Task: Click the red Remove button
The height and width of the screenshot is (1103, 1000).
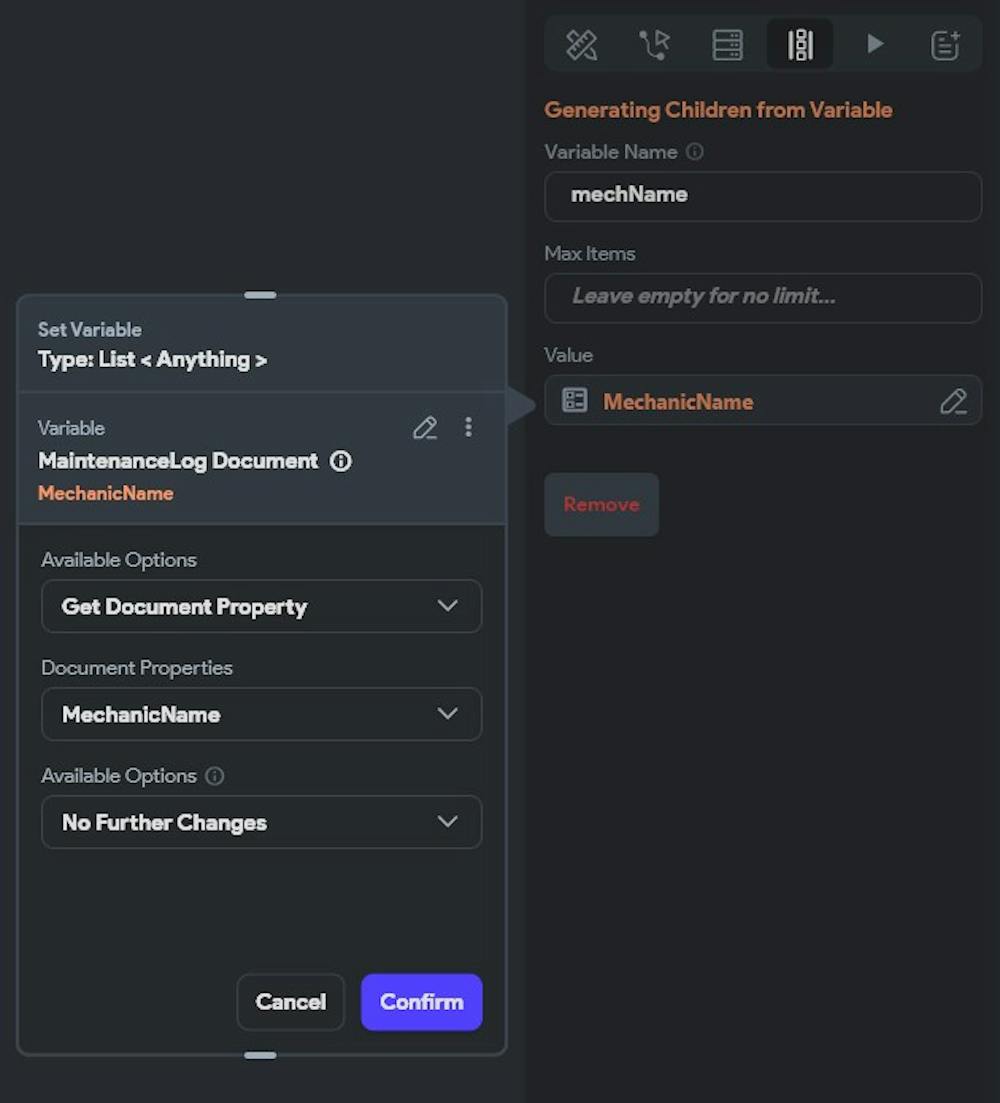Action: (601, 504)
